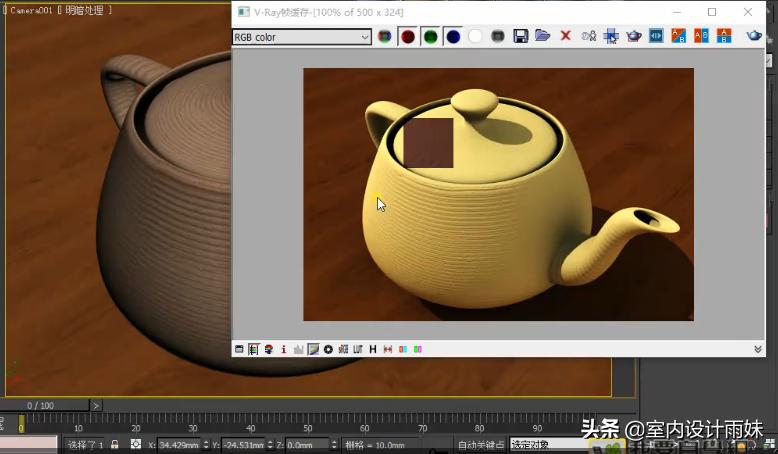
Task: Toggle the green channel button
Action: click(430, 37)
